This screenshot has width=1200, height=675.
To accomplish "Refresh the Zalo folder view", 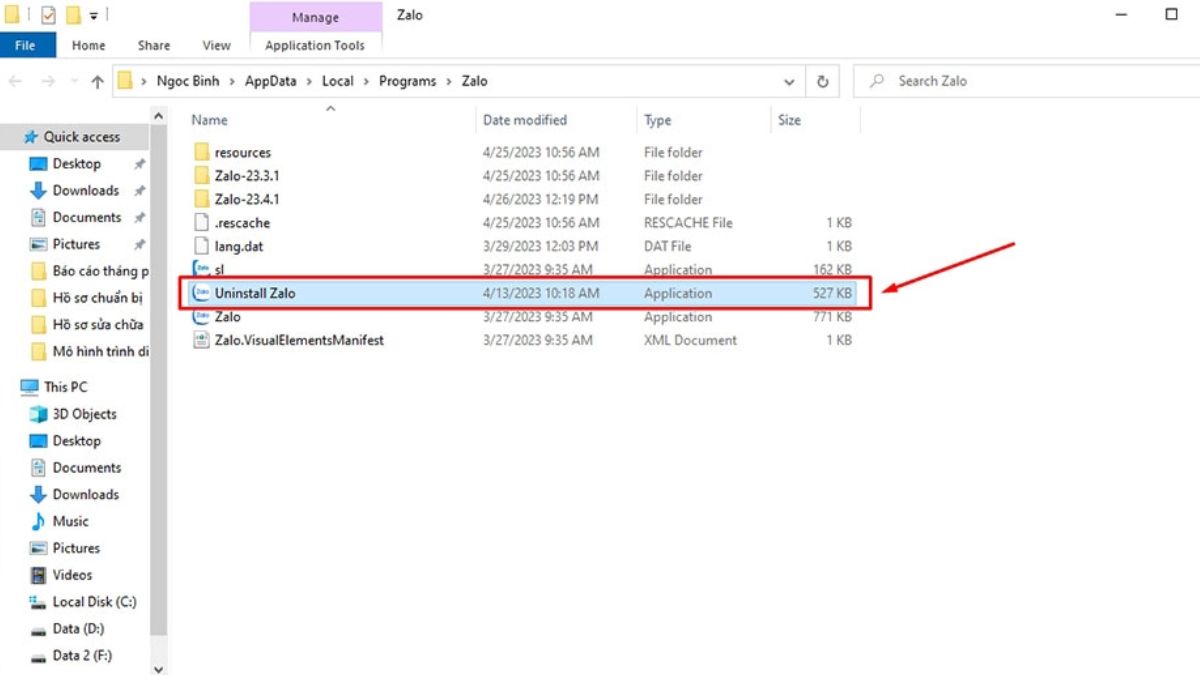I will pos(823,82).
